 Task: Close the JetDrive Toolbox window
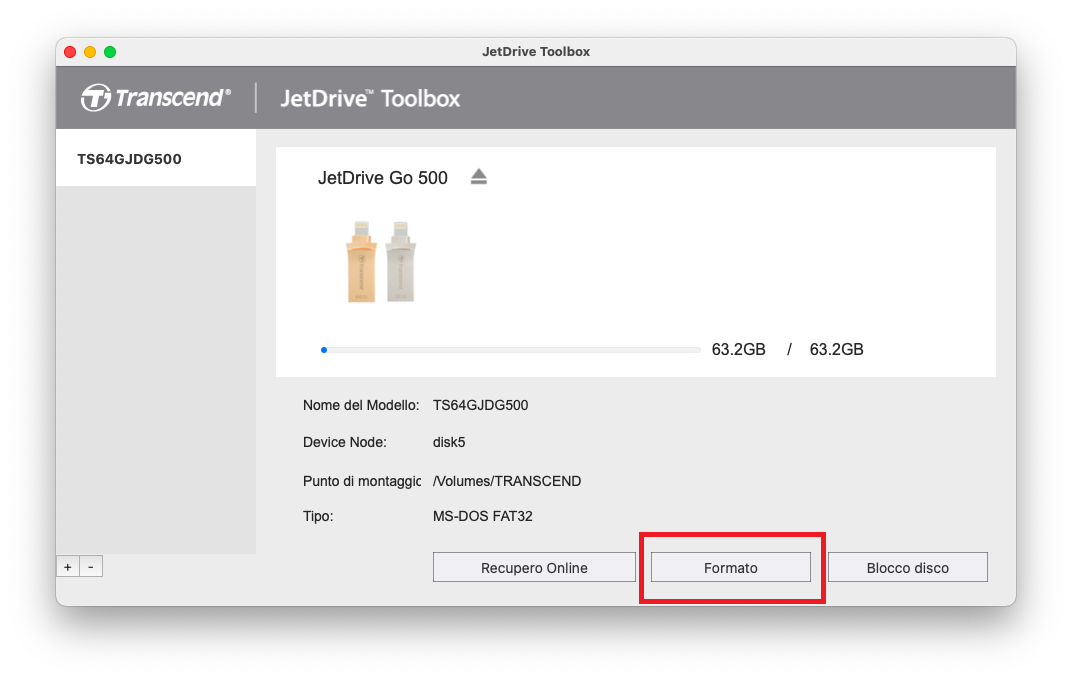(x=70, y=52)
